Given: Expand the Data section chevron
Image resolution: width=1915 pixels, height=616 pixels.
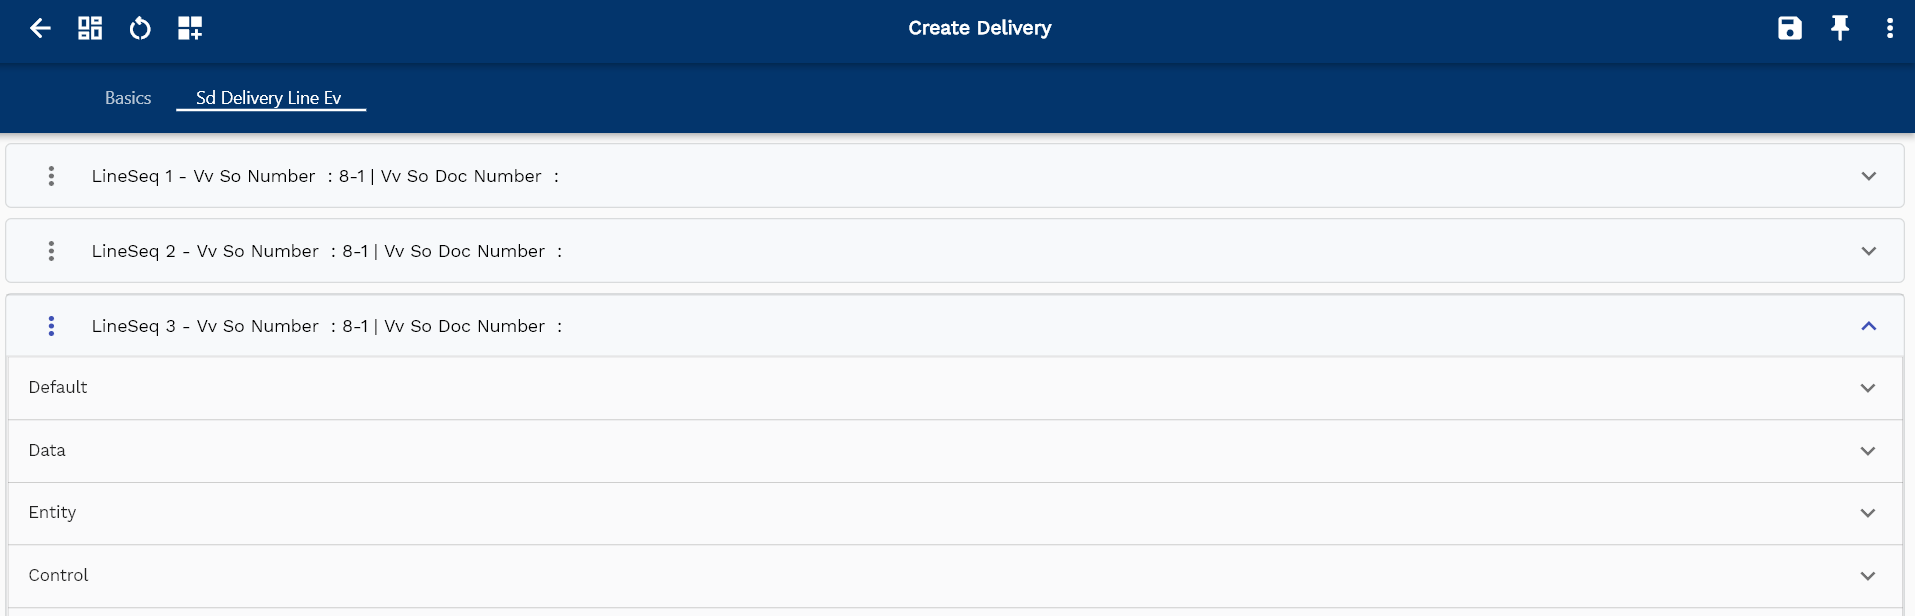Looking at the screenshot, I should click(x=1867, y=451).
